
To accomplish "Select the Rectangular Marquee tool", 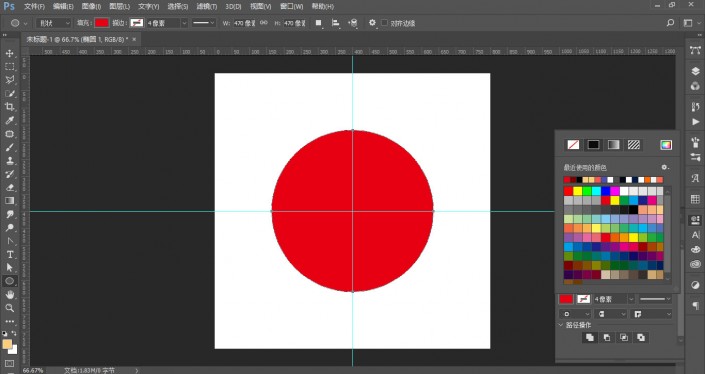I will tap(9, 67).
